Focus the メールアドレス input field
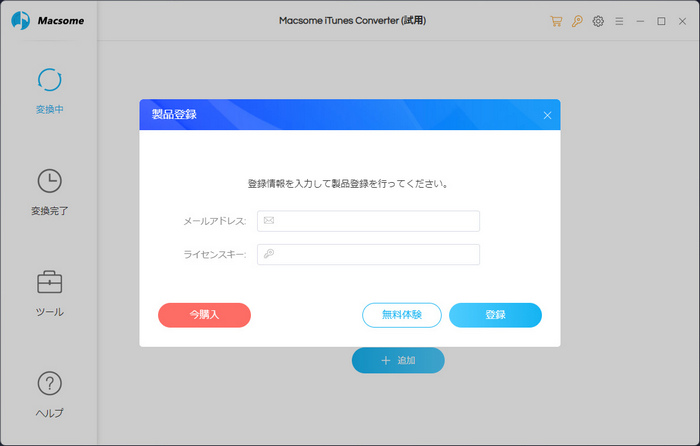Screen dimensions: 700x446 pos(368,221)
